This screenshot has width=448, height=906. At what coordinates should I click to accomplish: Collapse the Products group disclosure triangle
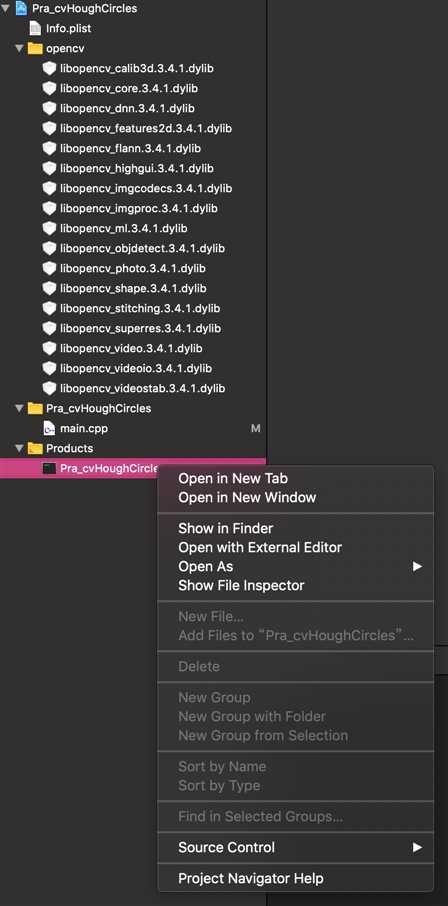[x=20, y=448]
